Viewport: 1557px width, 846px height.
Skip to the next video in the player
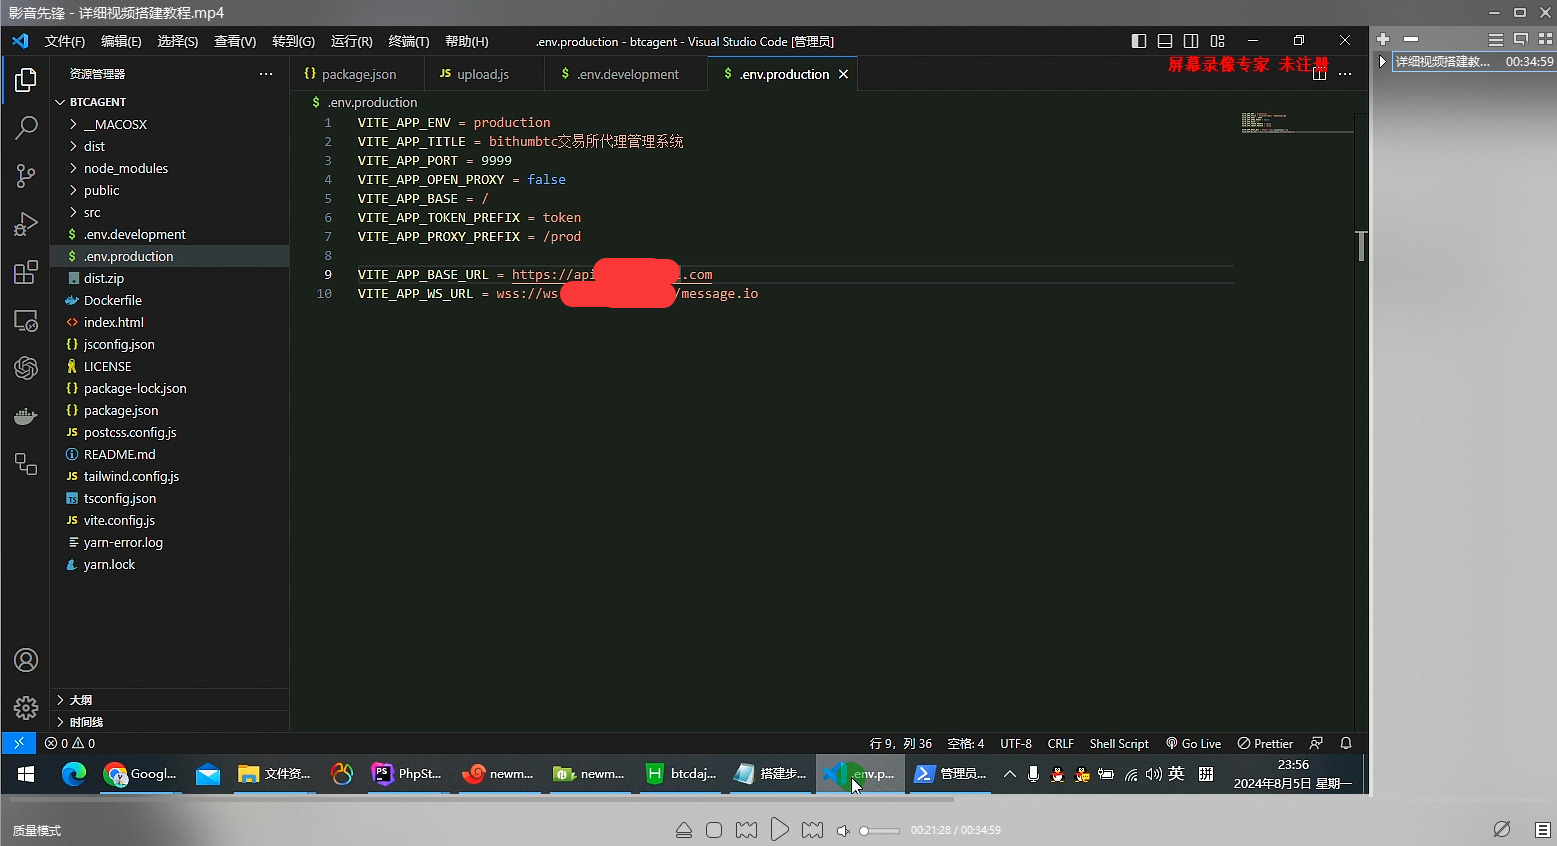click(x=812, y=830)
